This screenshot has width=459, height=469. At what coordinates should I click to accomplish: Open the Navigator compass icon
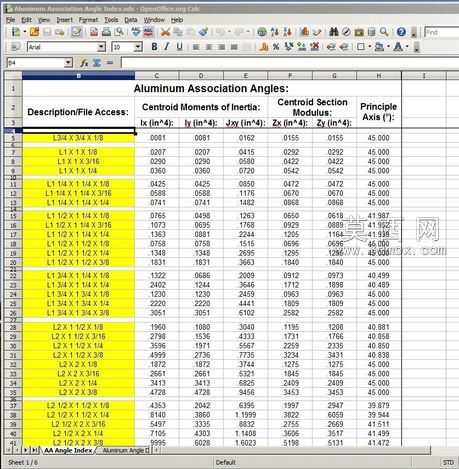tap(346, 32)
